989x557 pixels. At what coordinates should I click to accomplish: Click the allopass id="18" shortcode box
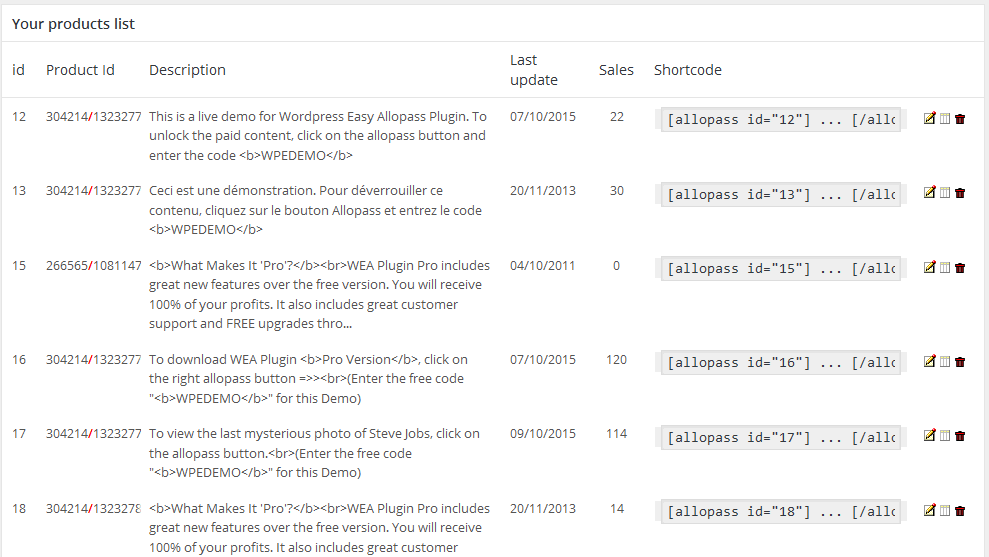coord(781,512)
